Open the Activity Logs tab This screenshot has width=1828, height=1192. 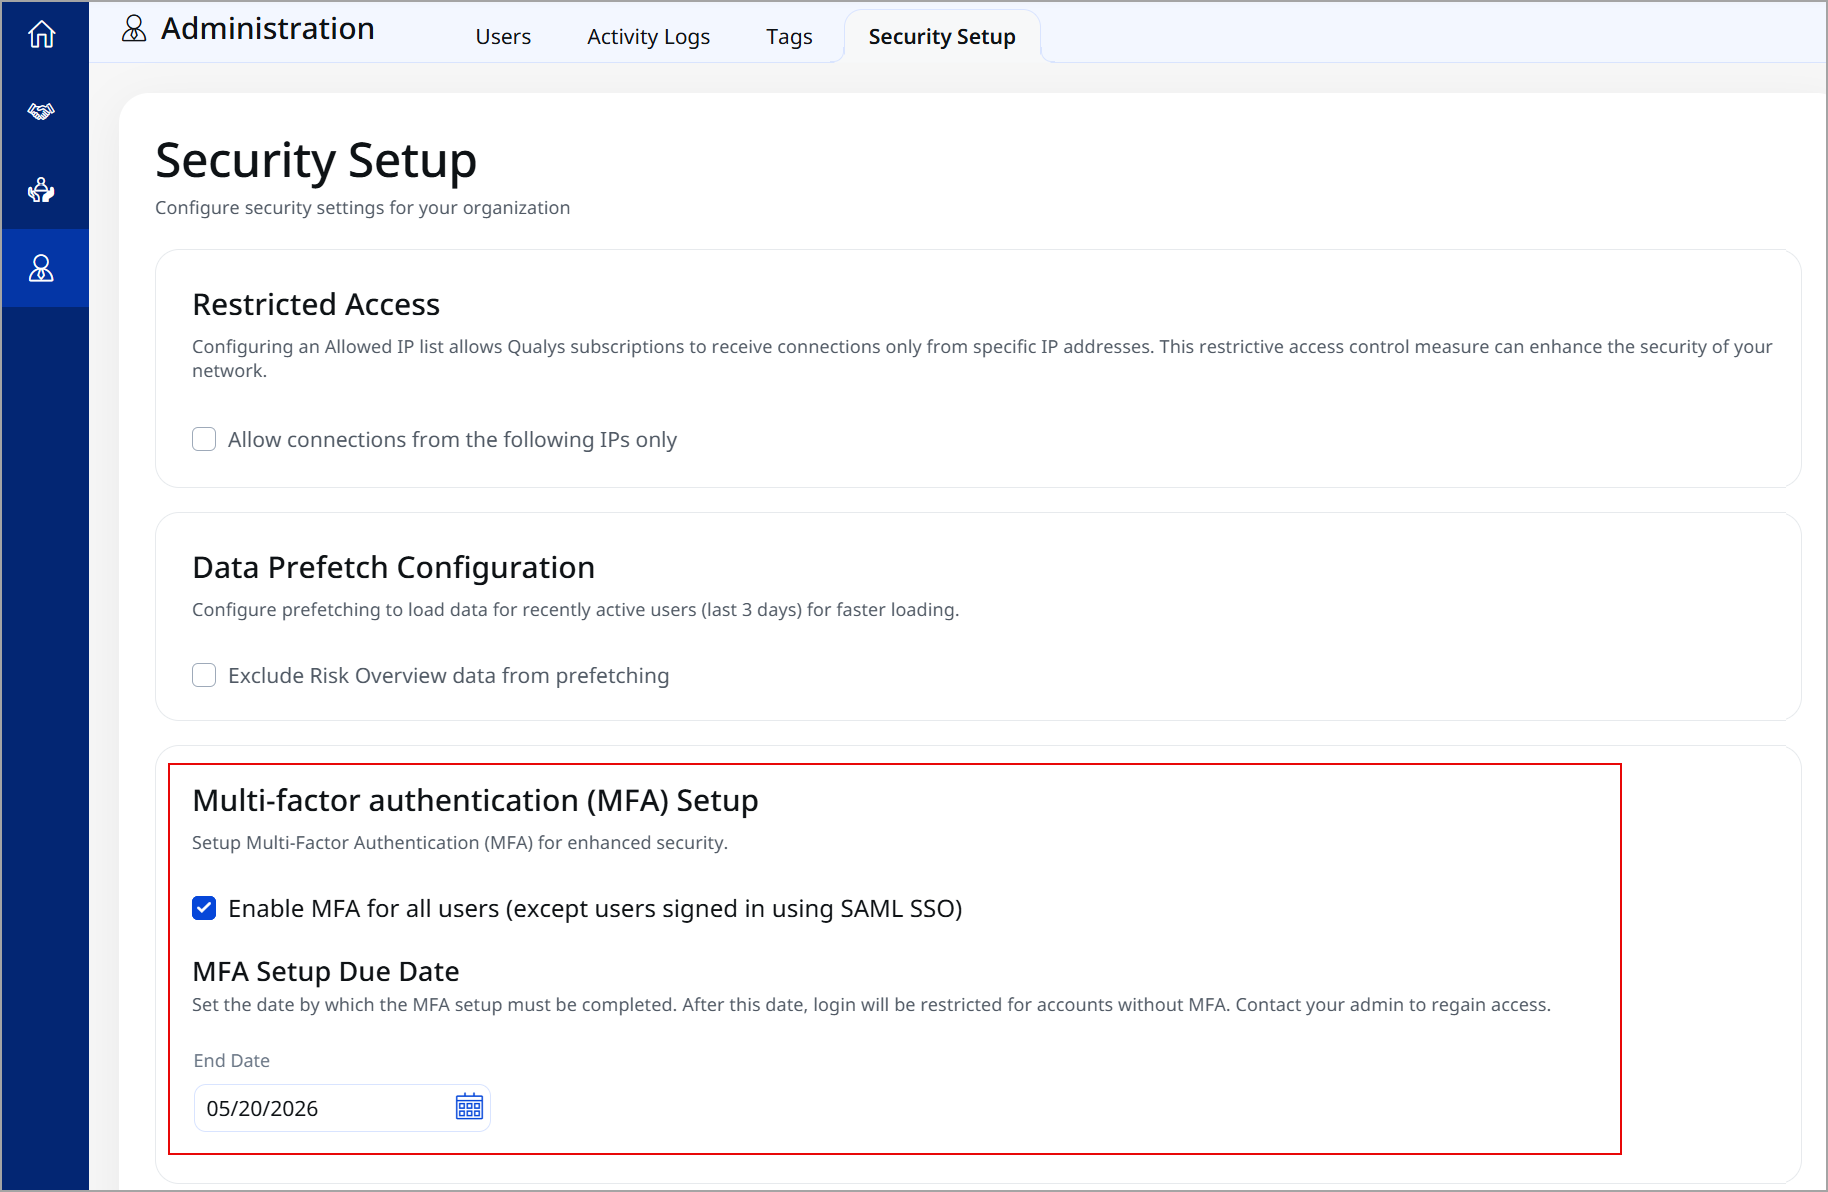click(x=648, y=37)
